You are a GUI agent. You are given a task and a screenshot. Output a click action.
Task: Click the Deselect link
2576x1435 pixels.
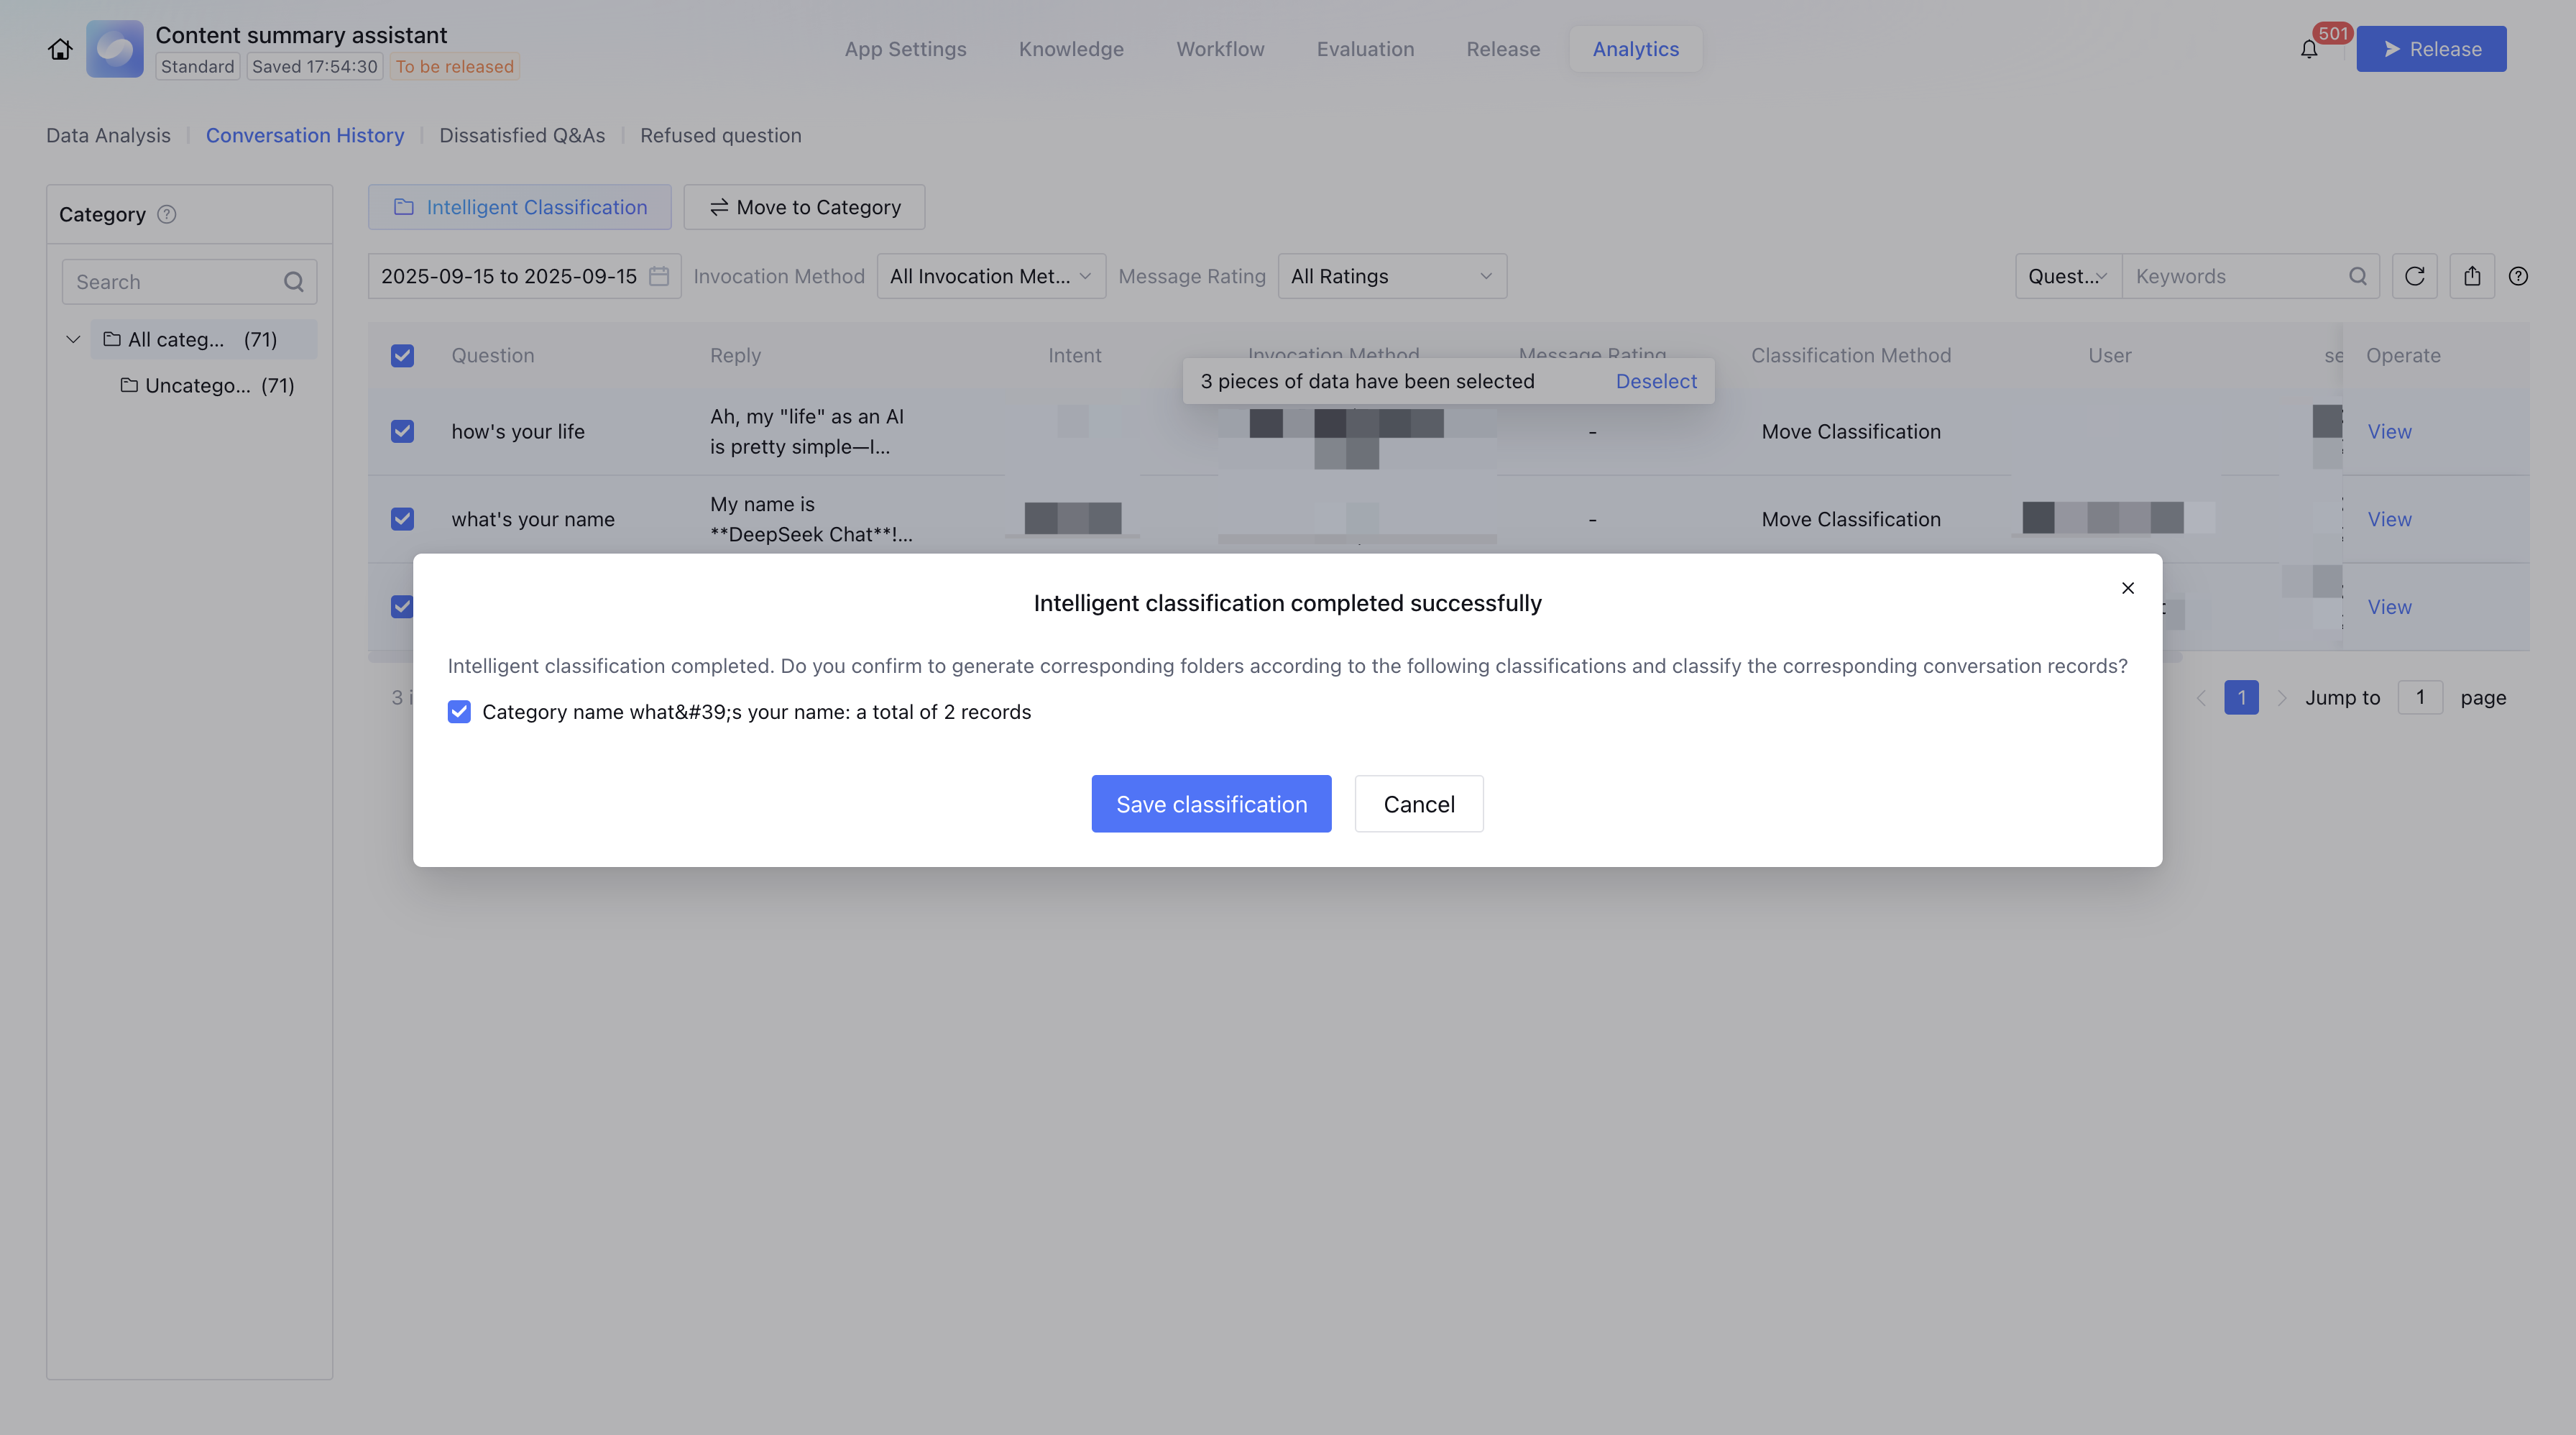click(1656, 381)
